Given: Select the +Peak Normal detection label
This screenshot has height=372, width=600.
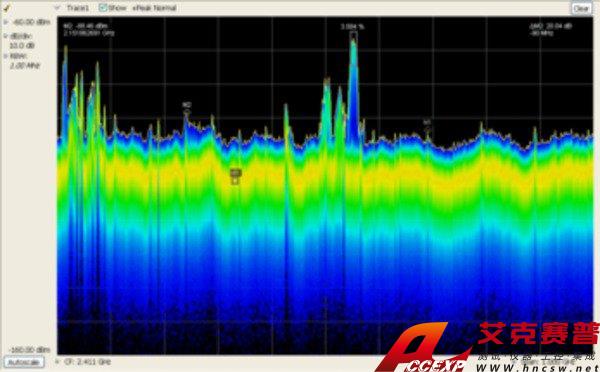Looking at the screenshot, I should [154, 8].
